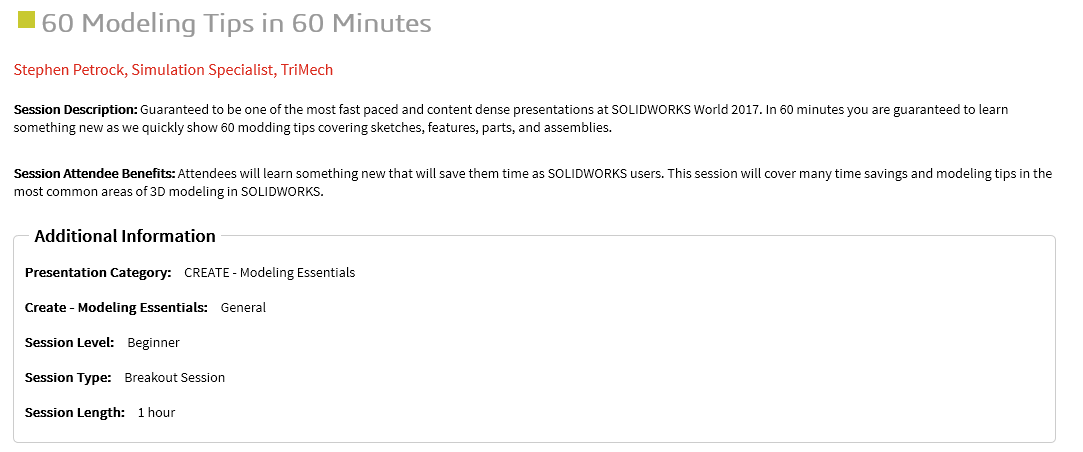Click the "CREATE - Modeling Essentials" category value
This screenshot has height=452, width=1083.
click(x=270, y=272)
